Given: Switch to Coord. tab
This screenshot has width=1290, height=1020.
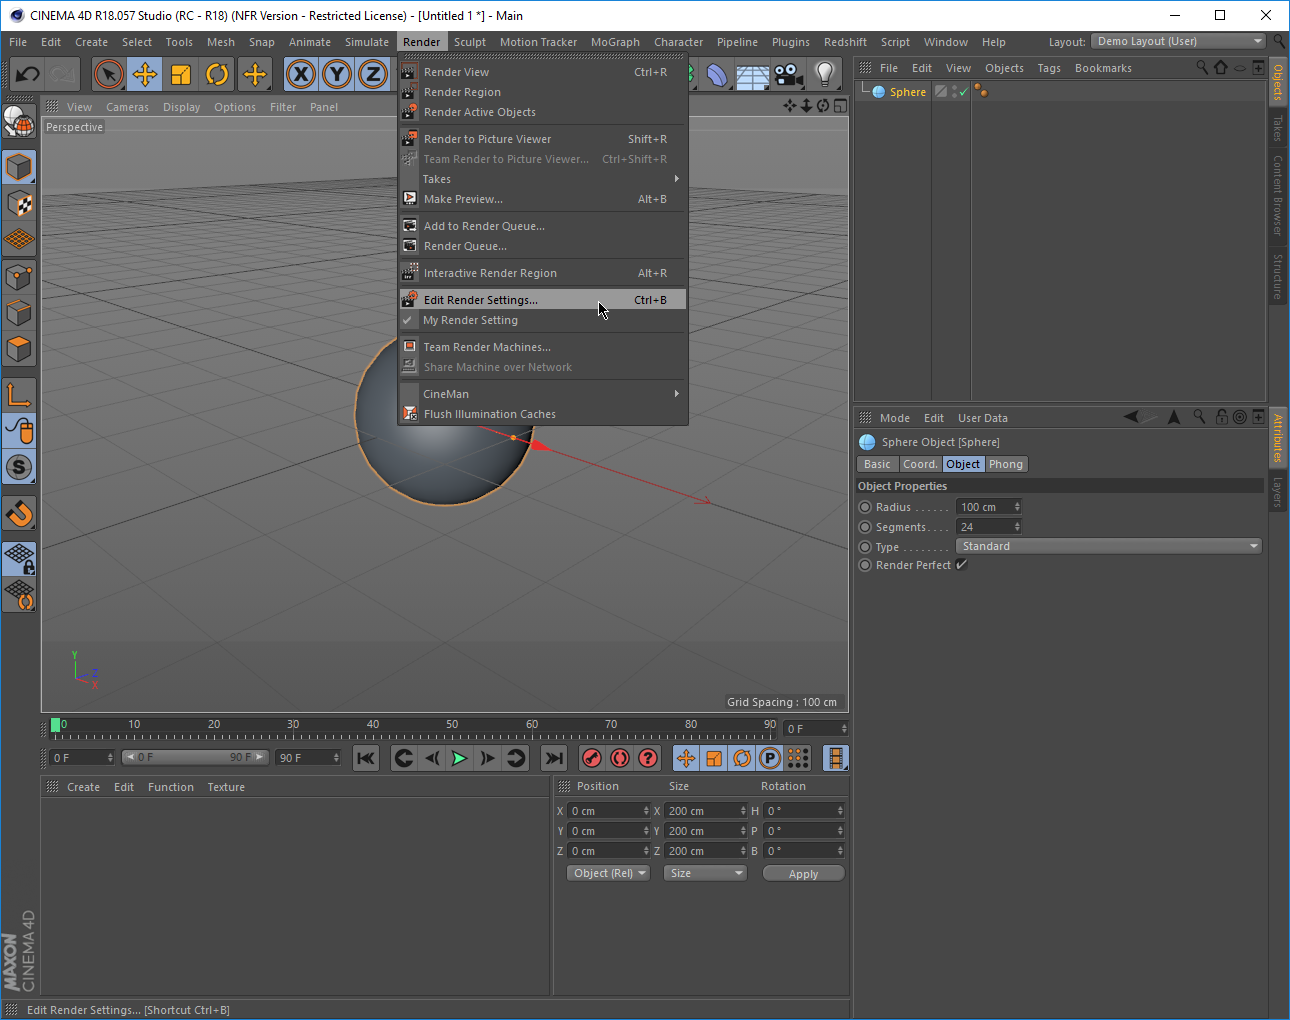Looking at the screenshot, I should click(920, 464).
